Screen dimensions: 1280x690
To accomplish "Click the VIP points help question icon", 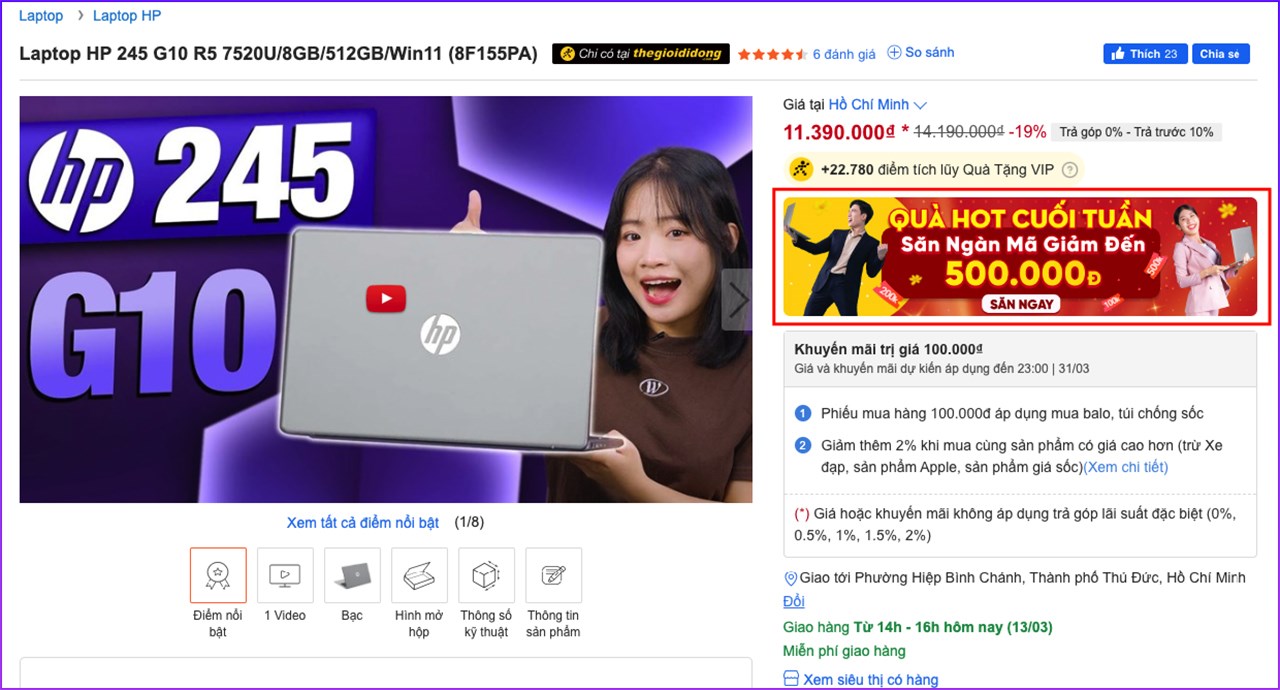I will 1070,170.
